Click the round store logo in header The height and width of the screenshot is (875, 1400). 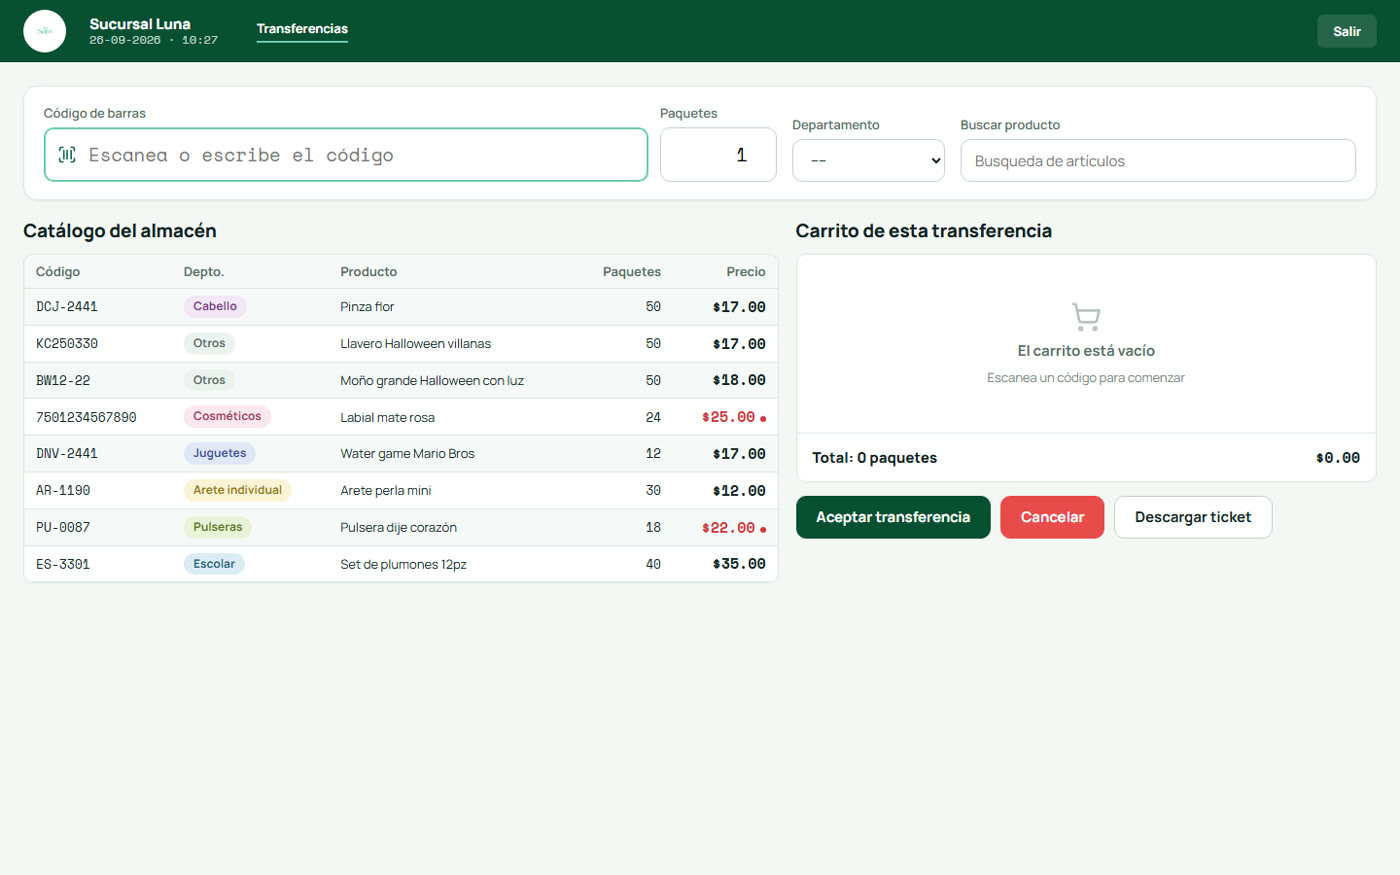[45, 31]
